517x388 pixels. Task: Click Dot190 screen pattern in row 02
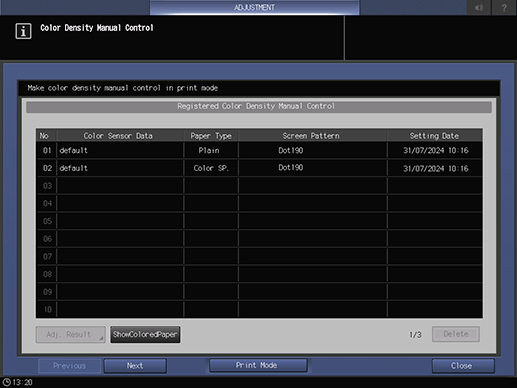(x=313, y=168)
